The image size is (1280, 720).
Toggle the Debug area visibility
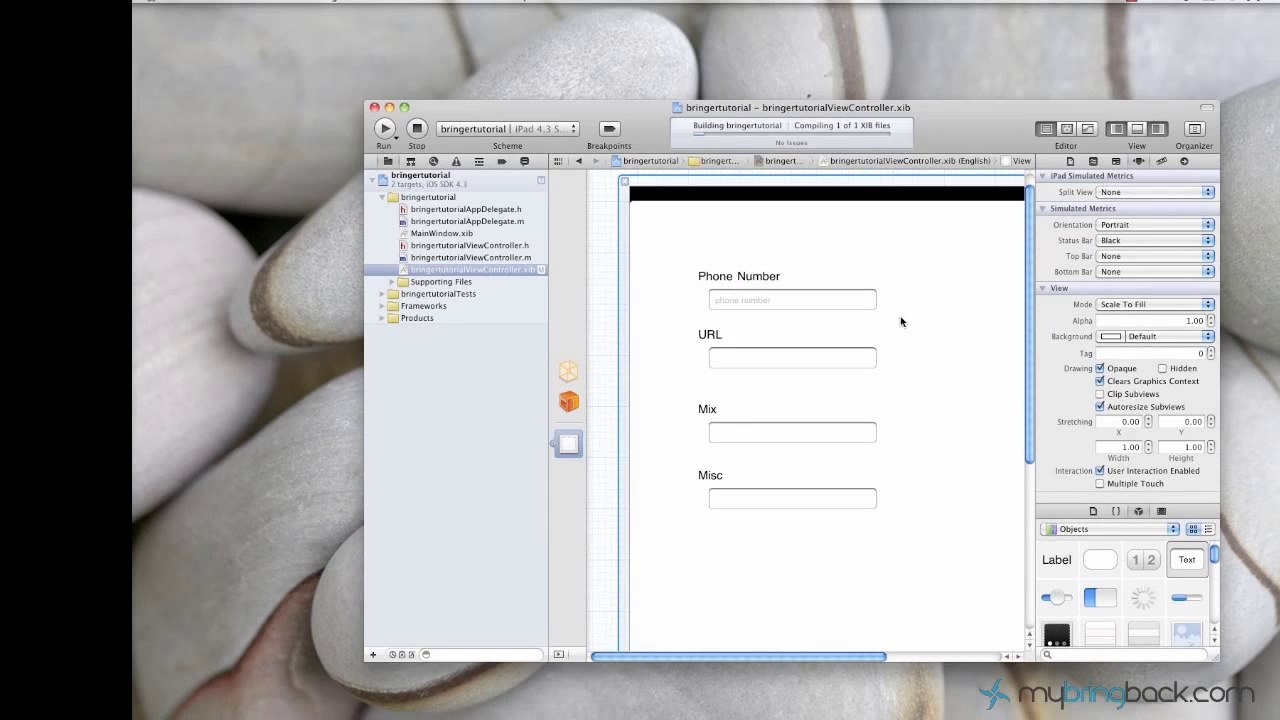tap(1137, 129)
